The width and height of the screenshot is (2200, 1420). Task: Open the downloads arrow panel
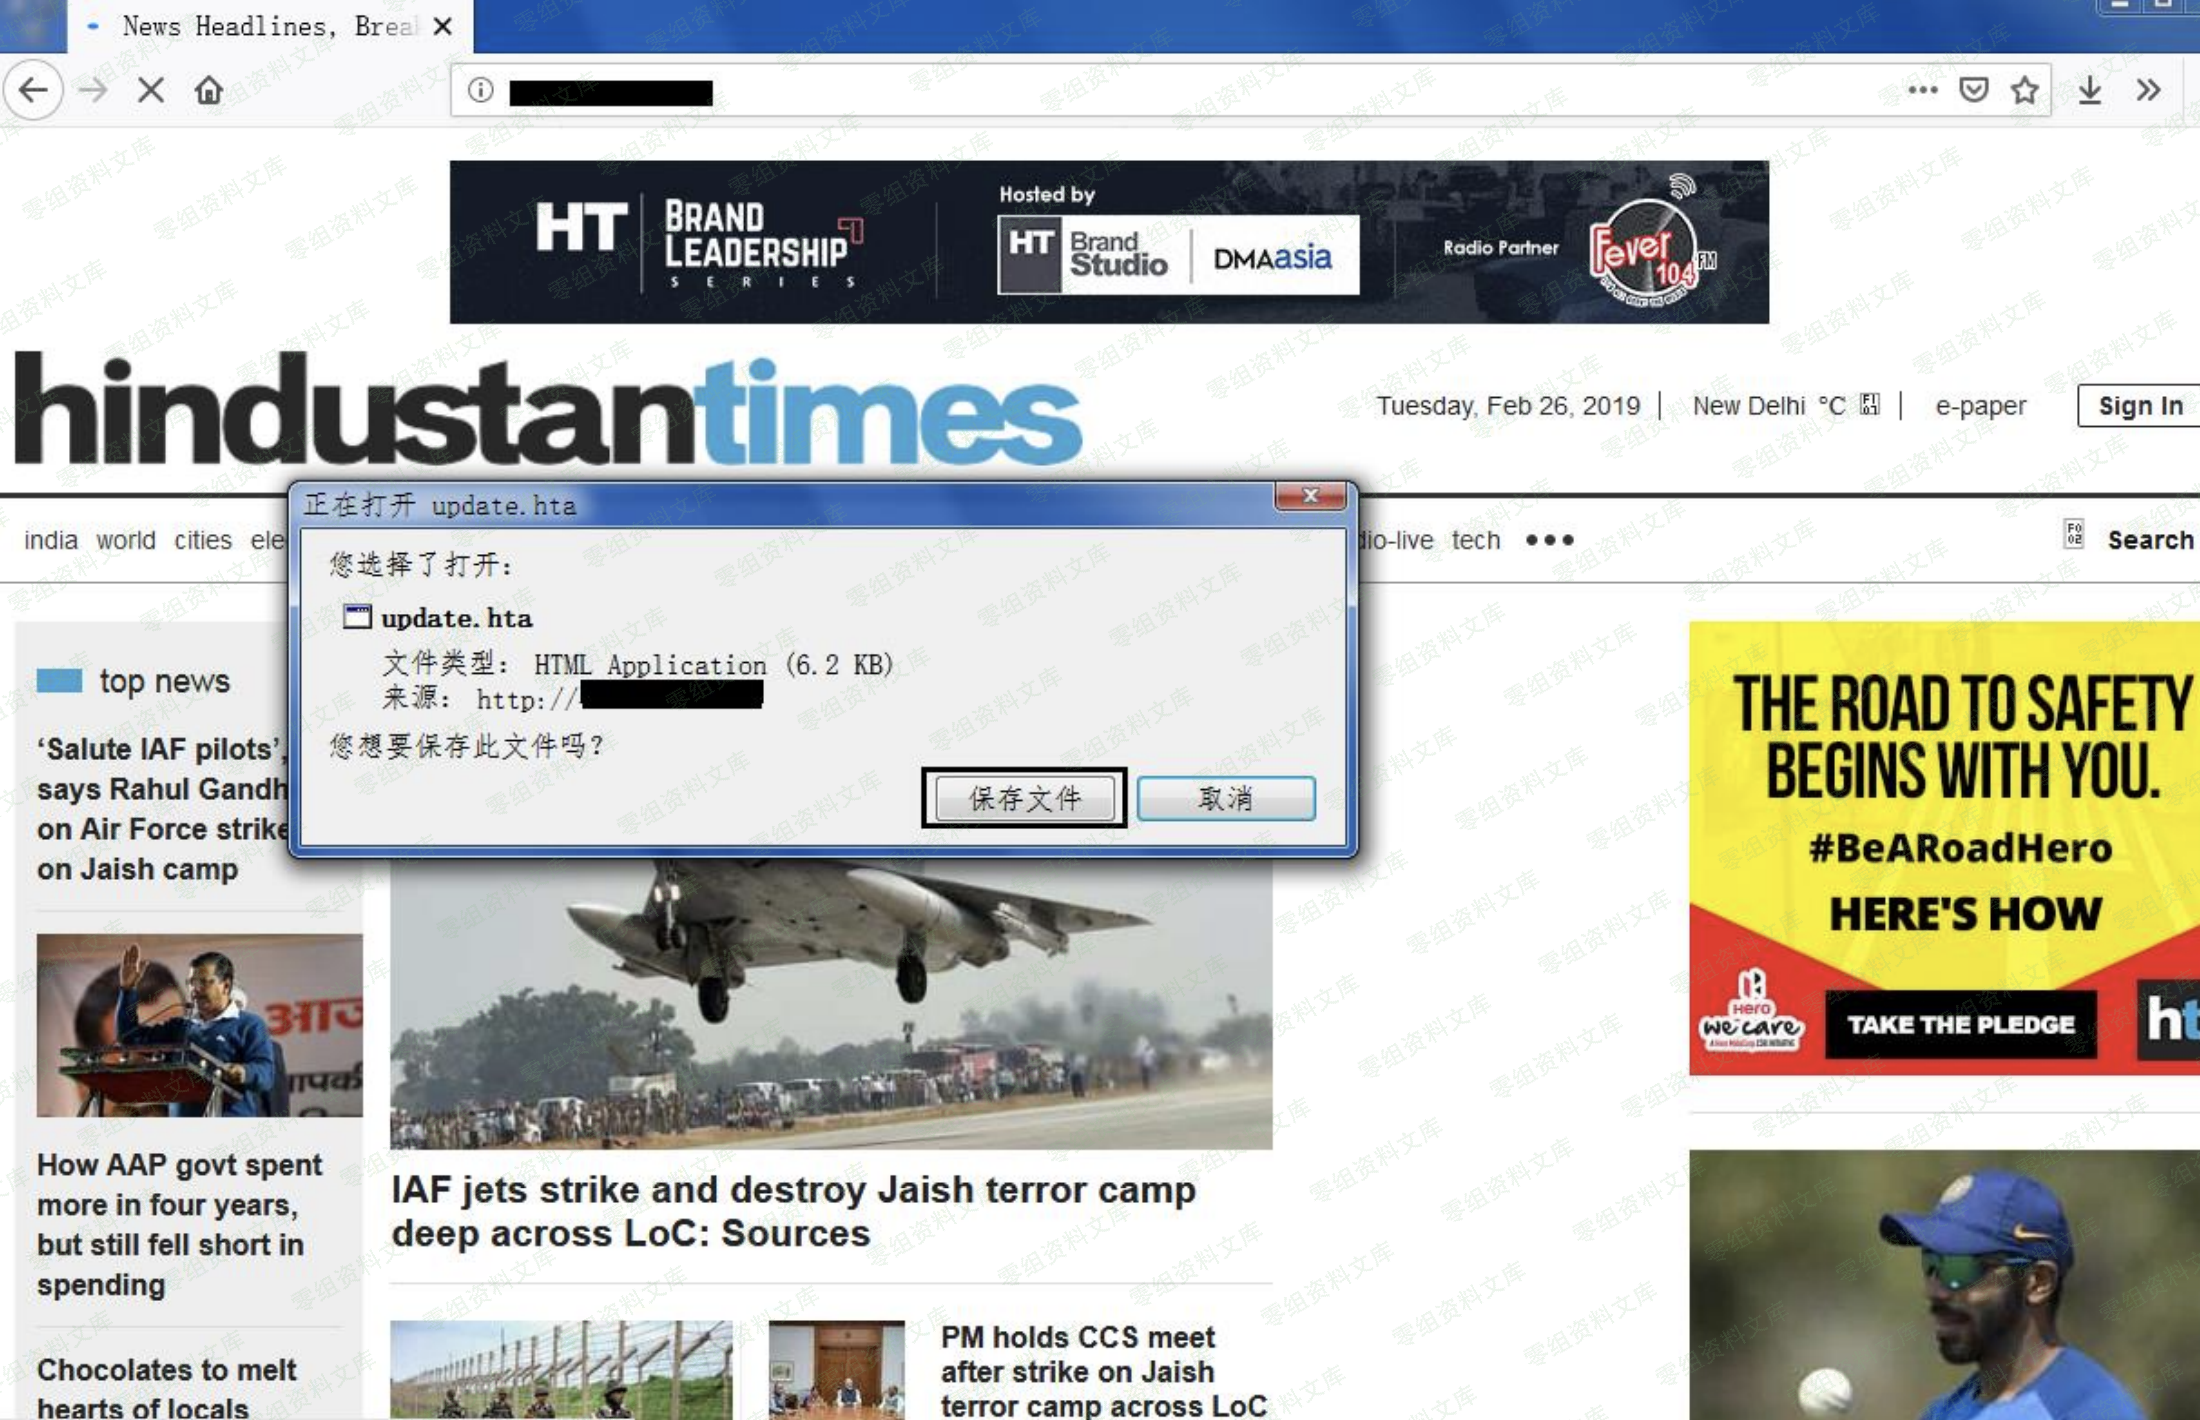pos(2089,90)
